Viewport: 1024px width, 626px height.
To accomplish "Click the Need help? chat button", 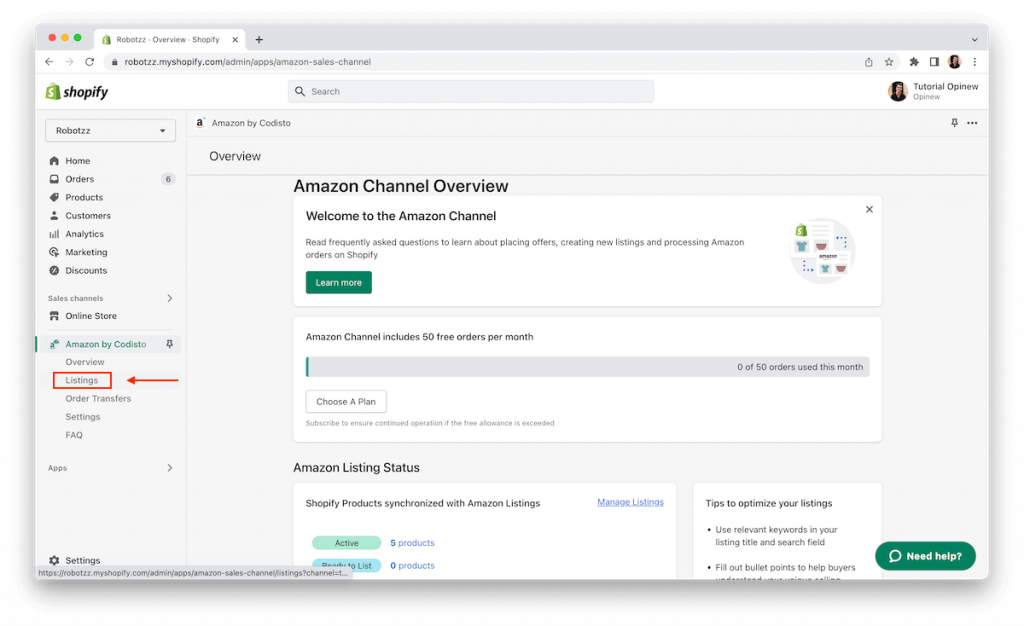I will coord(925,556).
